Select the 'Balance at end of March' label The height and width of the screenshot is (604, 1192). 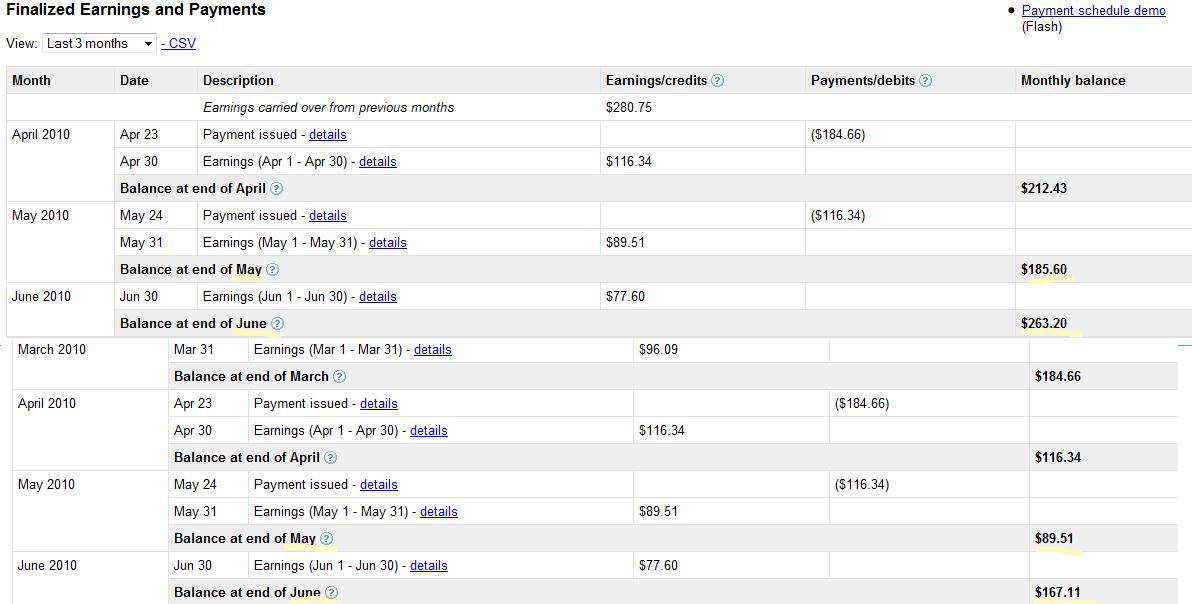pyautogui.click(x=251, y=377)
